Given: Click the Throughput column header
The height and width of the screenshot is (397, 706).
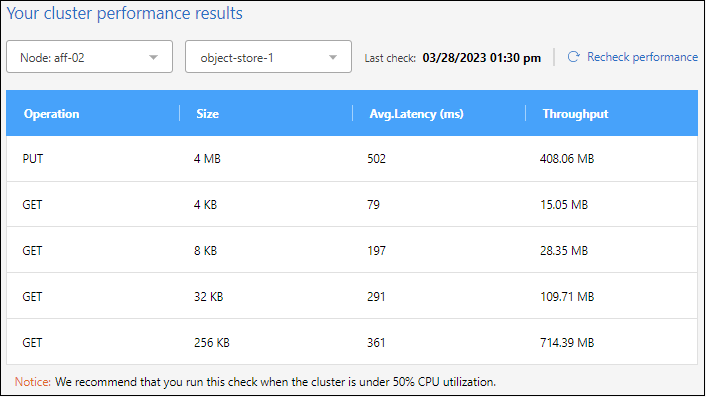Looking at the screenshot, I should click(575, 114).
